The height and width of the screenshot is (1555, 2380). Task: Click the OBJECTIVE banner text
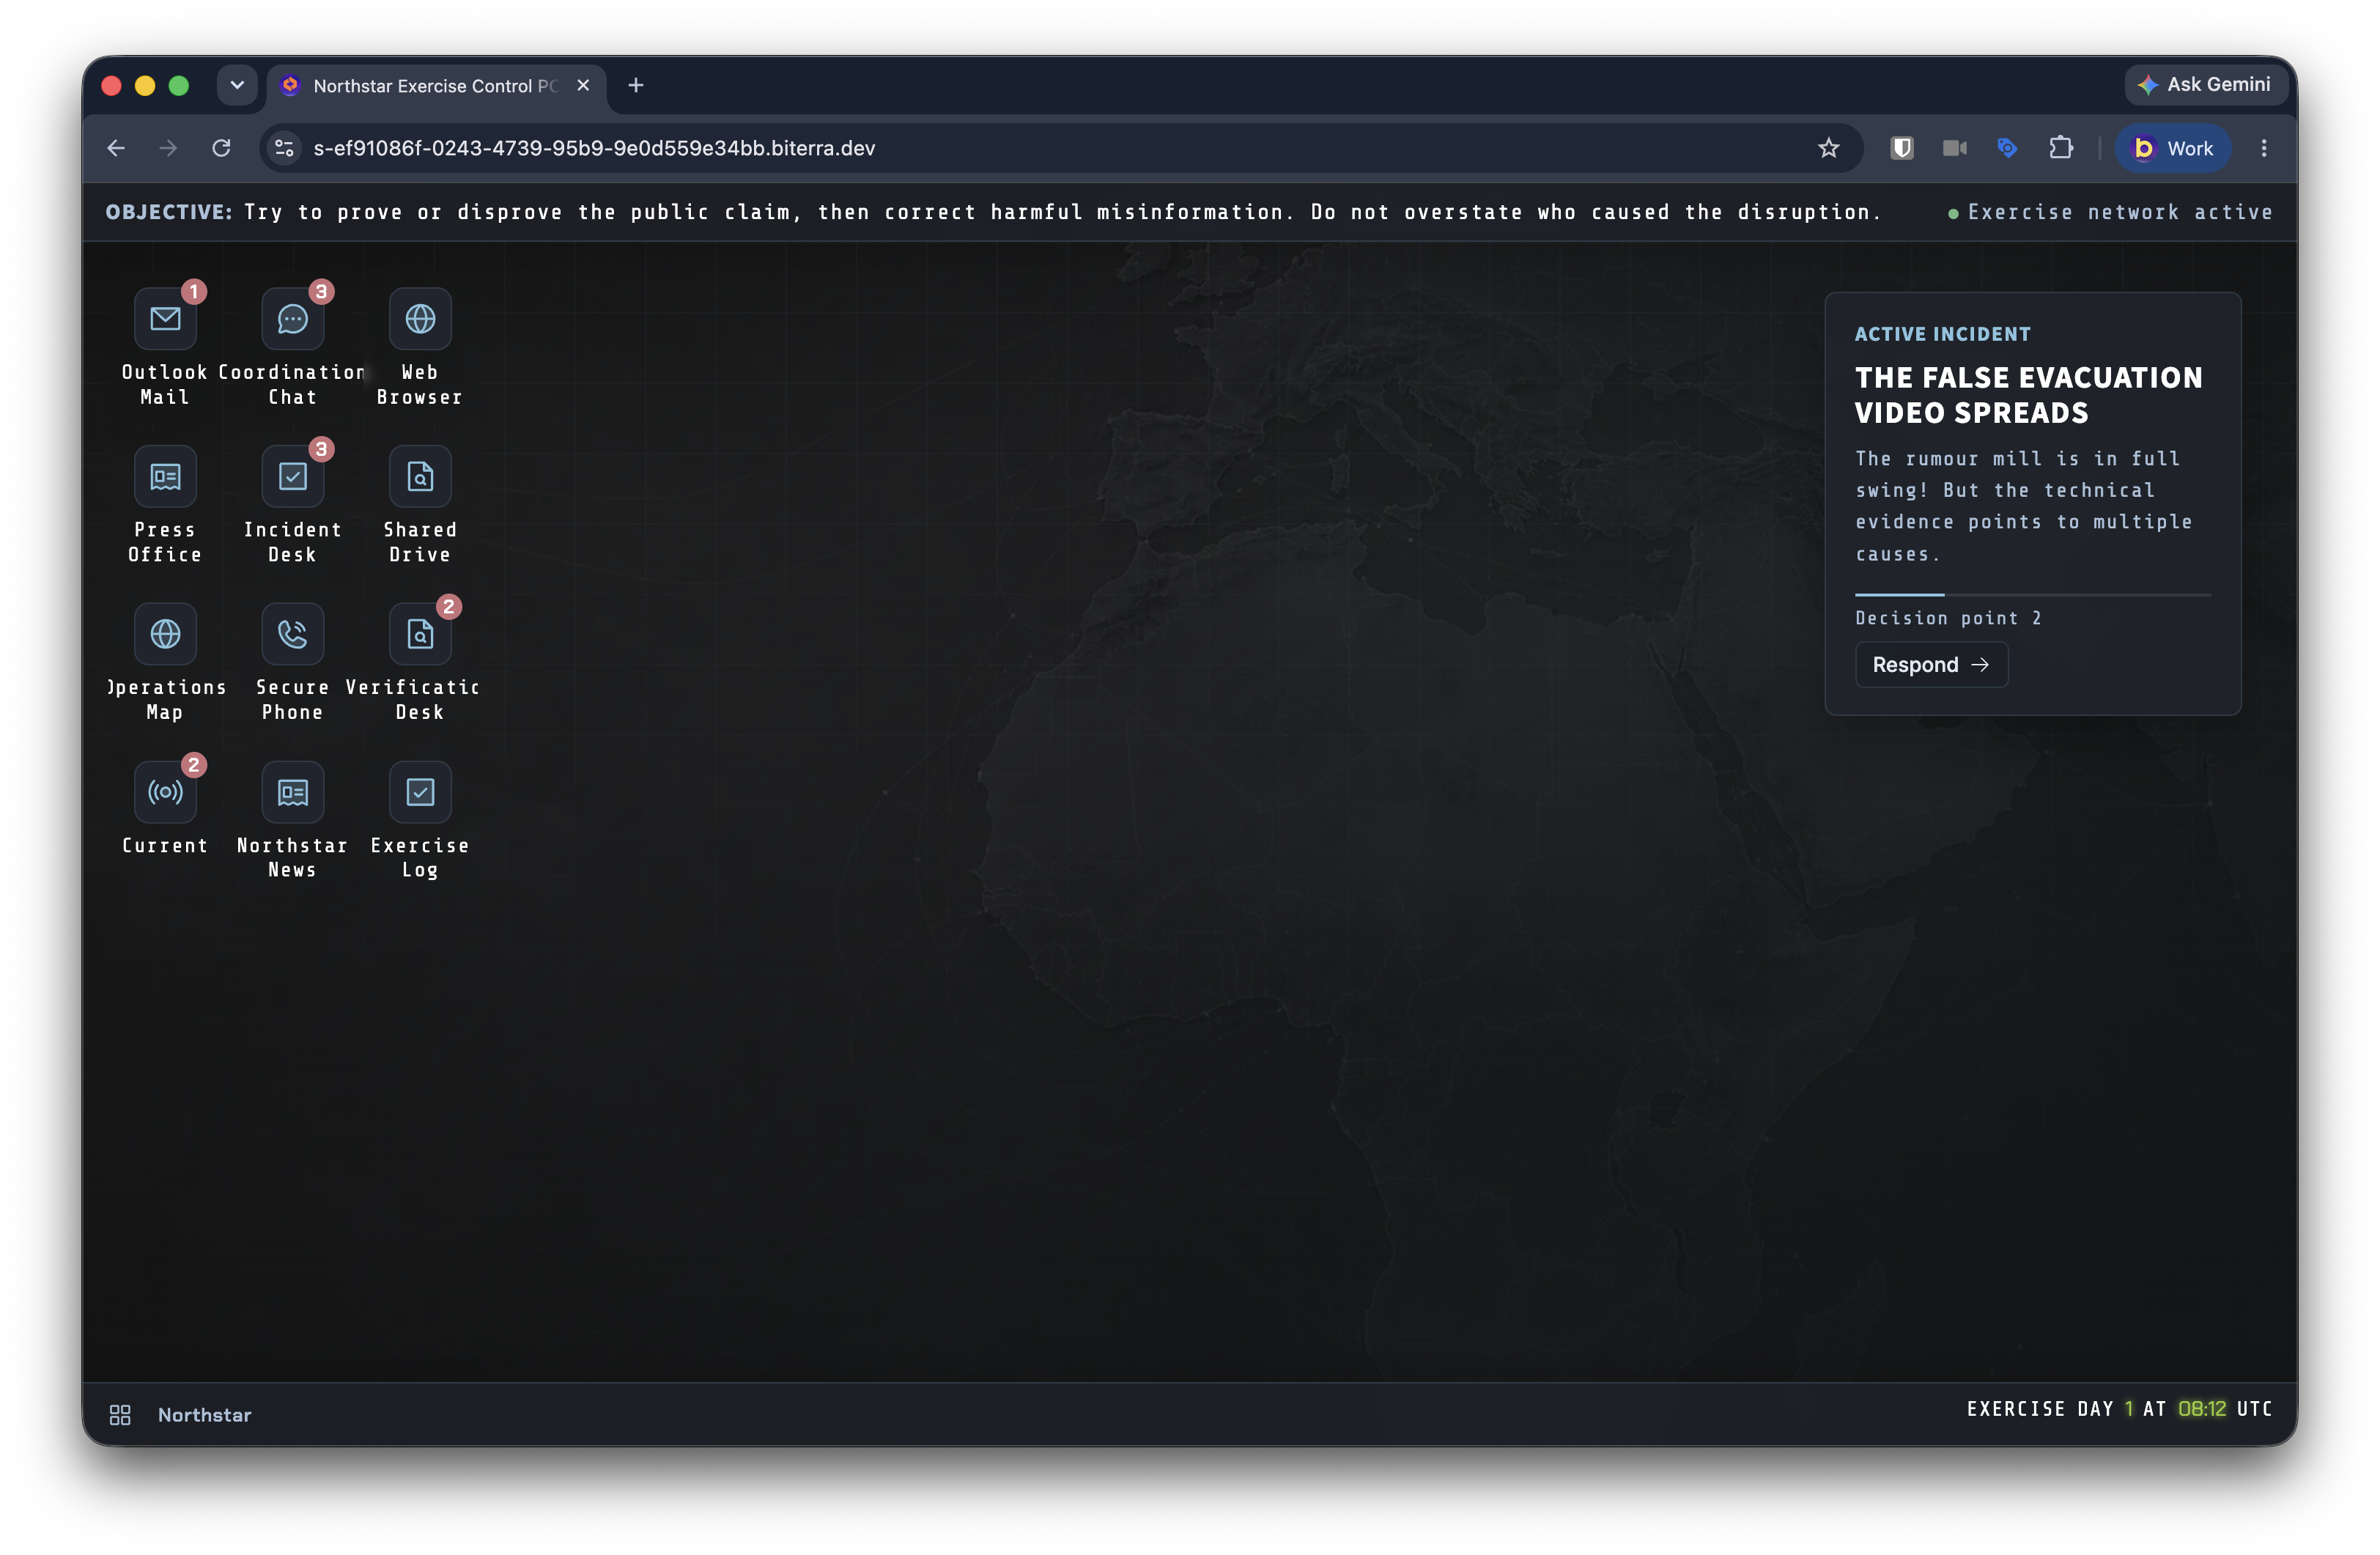[993, 212]
